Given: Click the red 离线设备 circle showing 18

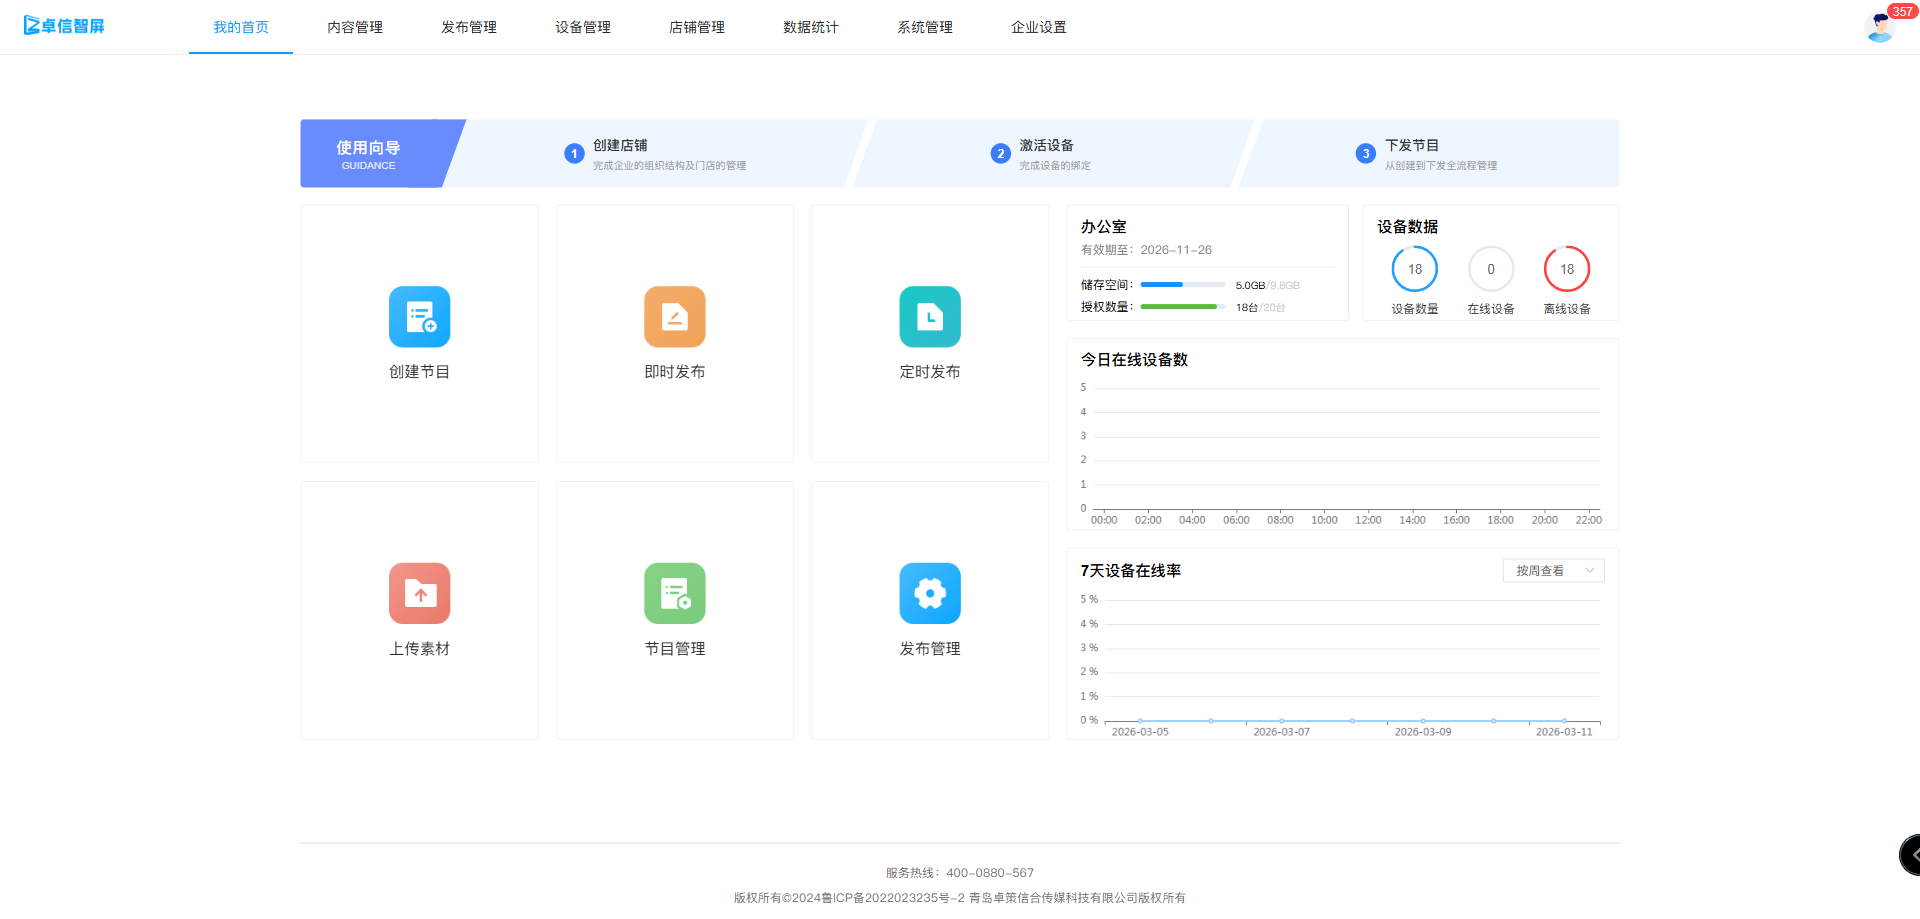Looking at the screenshot, I should (1567, 269).
